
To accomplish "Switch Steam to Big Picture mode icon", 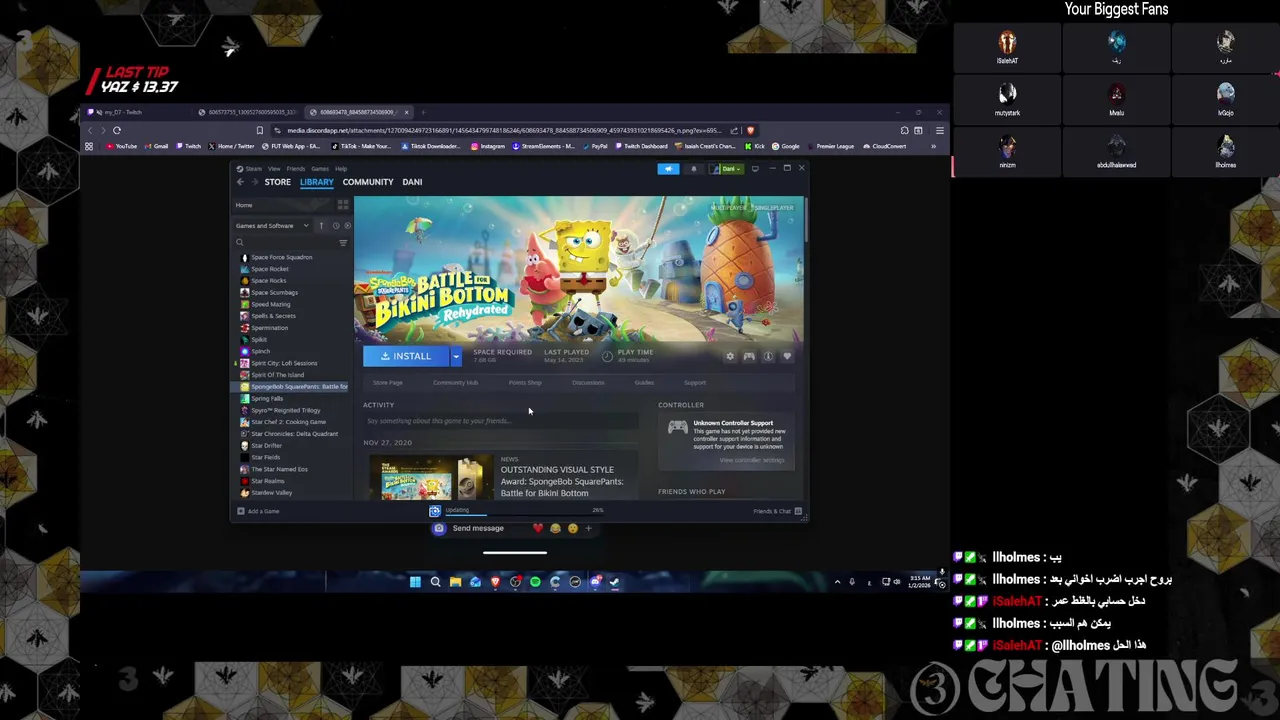I will coord(755,169).
